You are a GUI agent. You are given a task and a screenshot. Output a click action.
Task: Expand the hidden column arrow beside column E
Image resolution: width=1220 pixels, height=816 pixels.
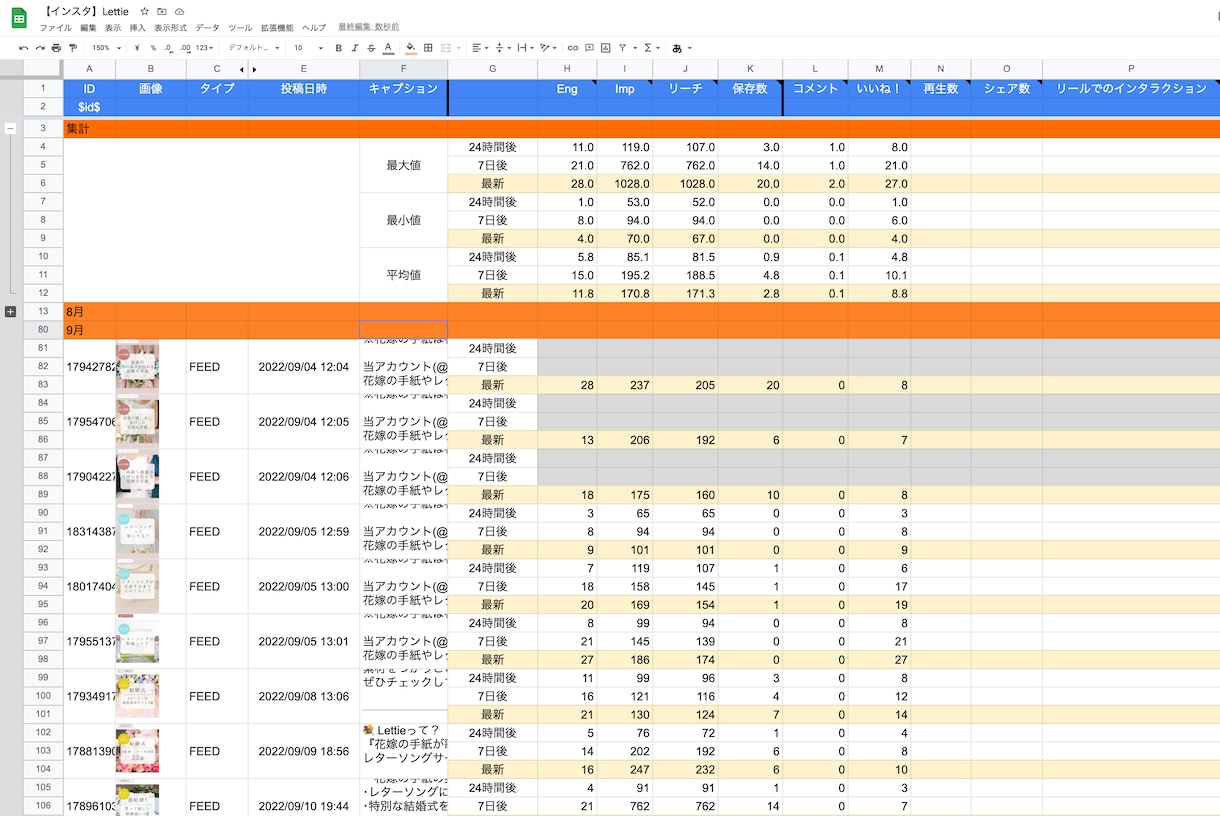click(x=254, y=69)
